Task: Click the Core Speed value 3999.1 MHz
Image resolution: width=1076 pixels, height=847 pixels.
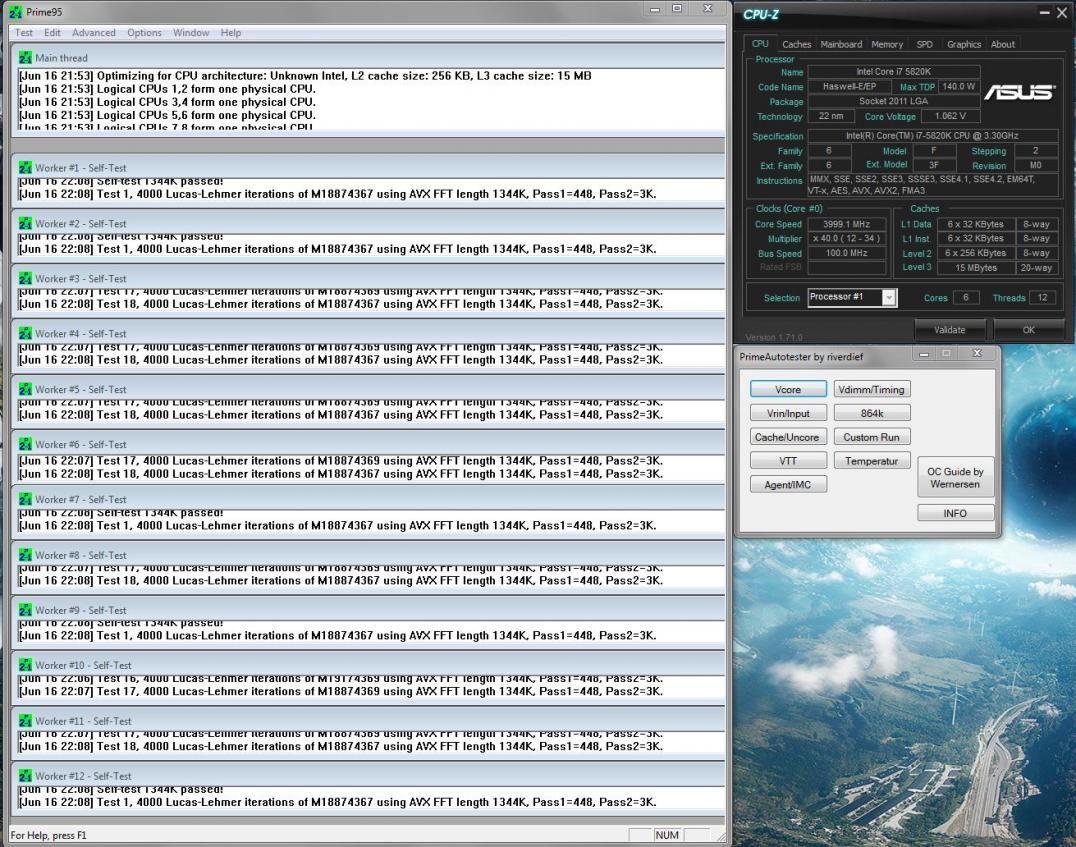Action: click(846, 224)
